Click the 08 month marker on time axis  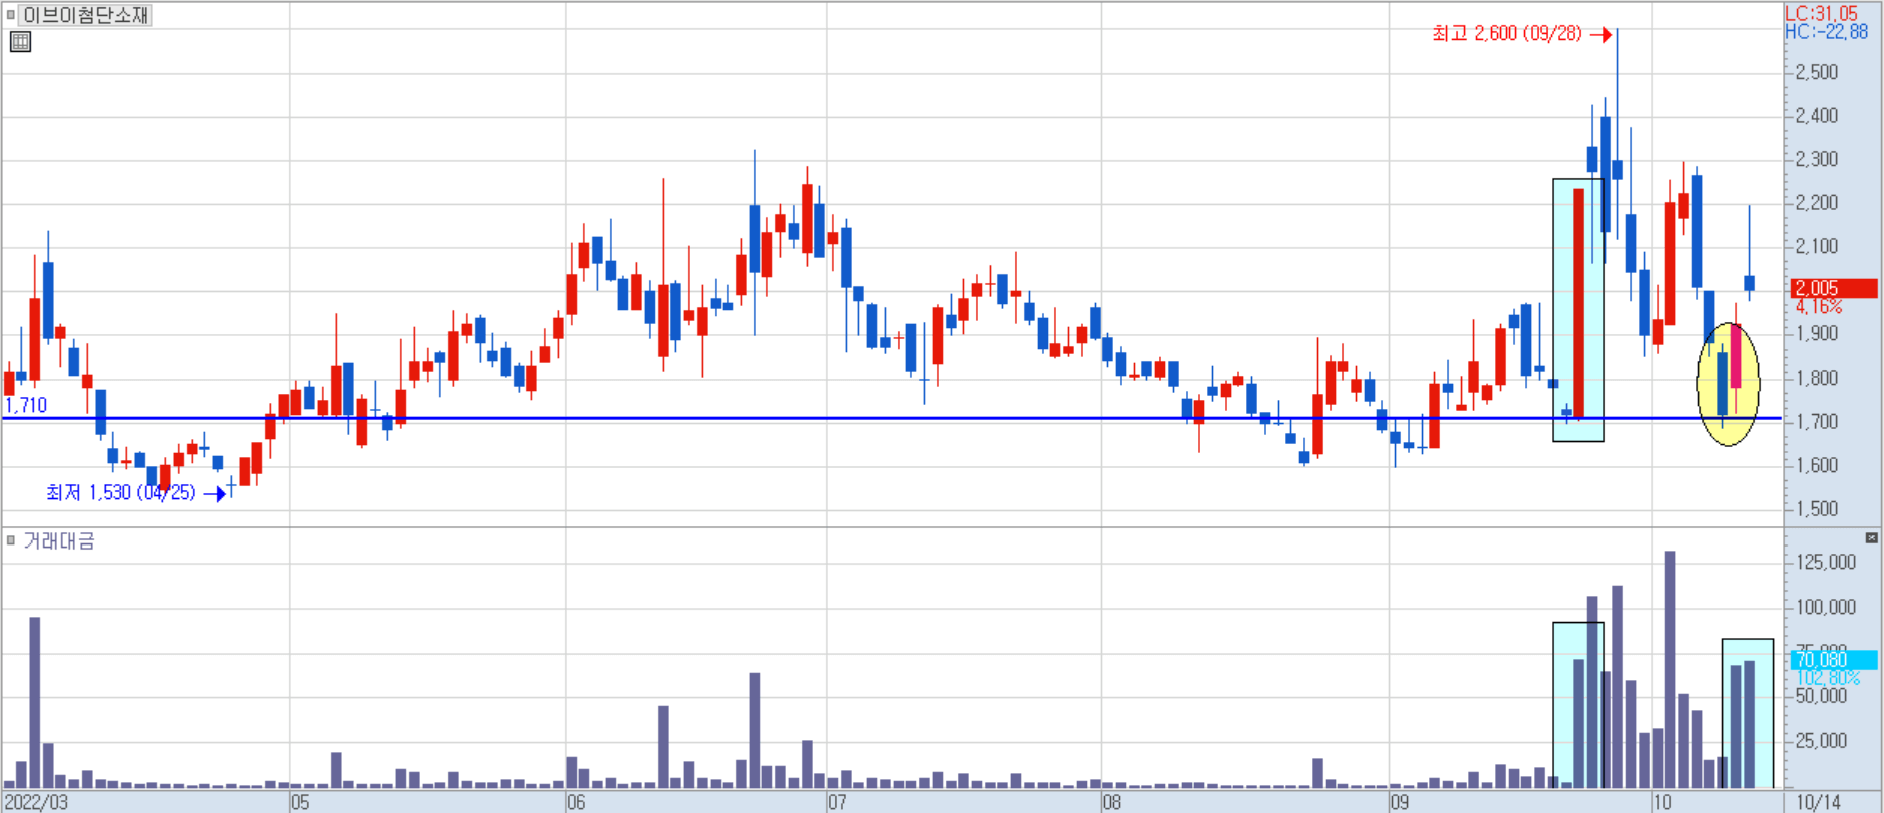[x=1112, y=802]
